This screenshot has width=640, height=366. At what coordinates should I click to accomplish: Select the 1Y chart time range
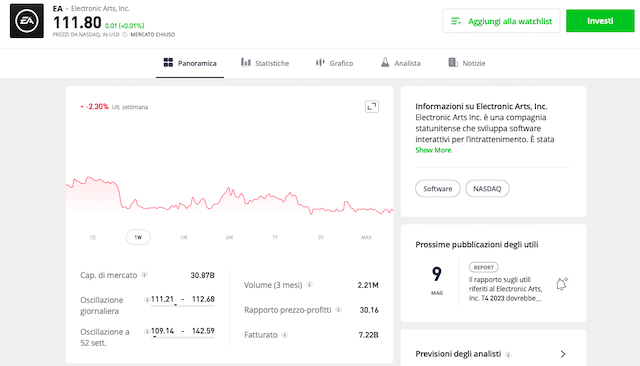tap(275, 237)
